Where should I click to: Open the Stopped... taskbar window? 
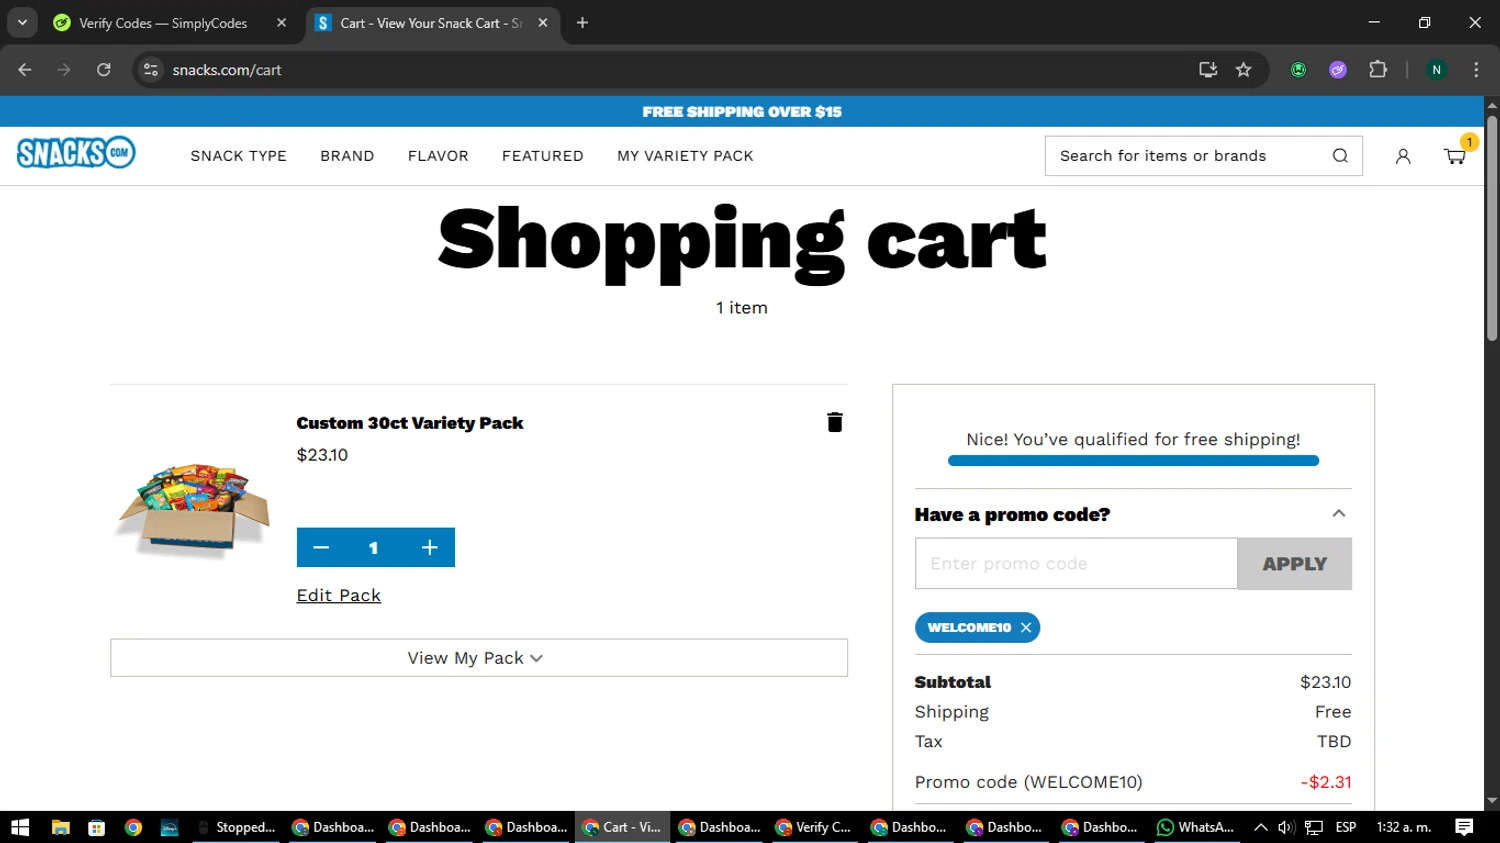point(236,827)
